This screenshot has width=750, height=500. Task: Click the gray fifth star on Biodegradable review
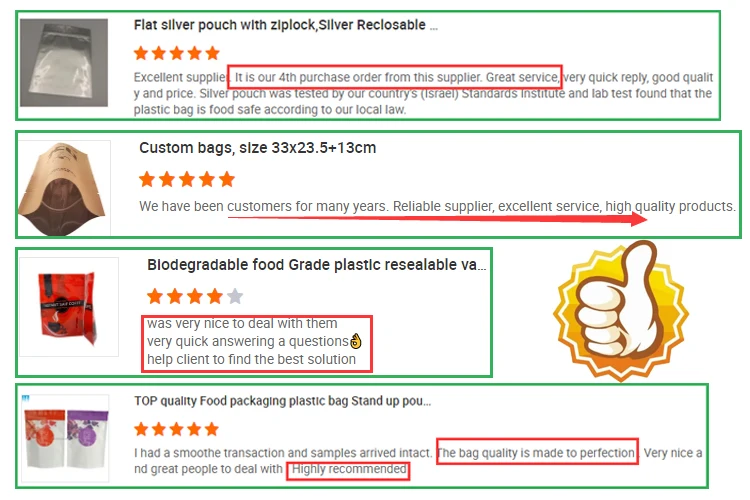(235, 297)
